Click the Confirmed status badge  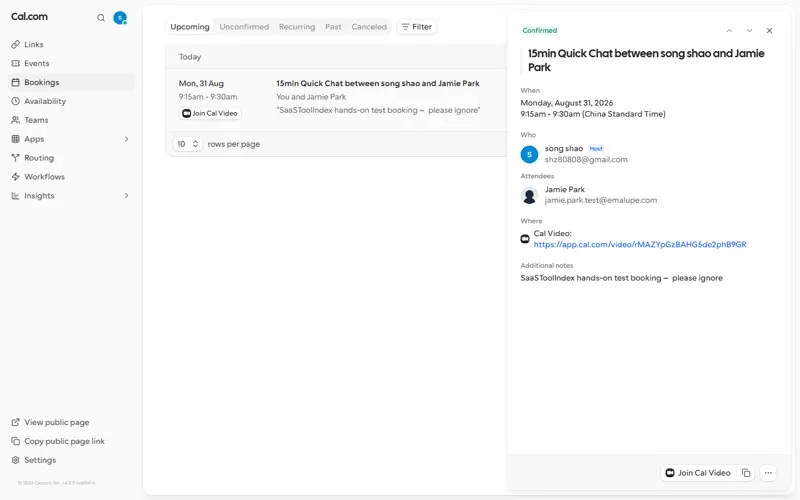pos(539,31)
